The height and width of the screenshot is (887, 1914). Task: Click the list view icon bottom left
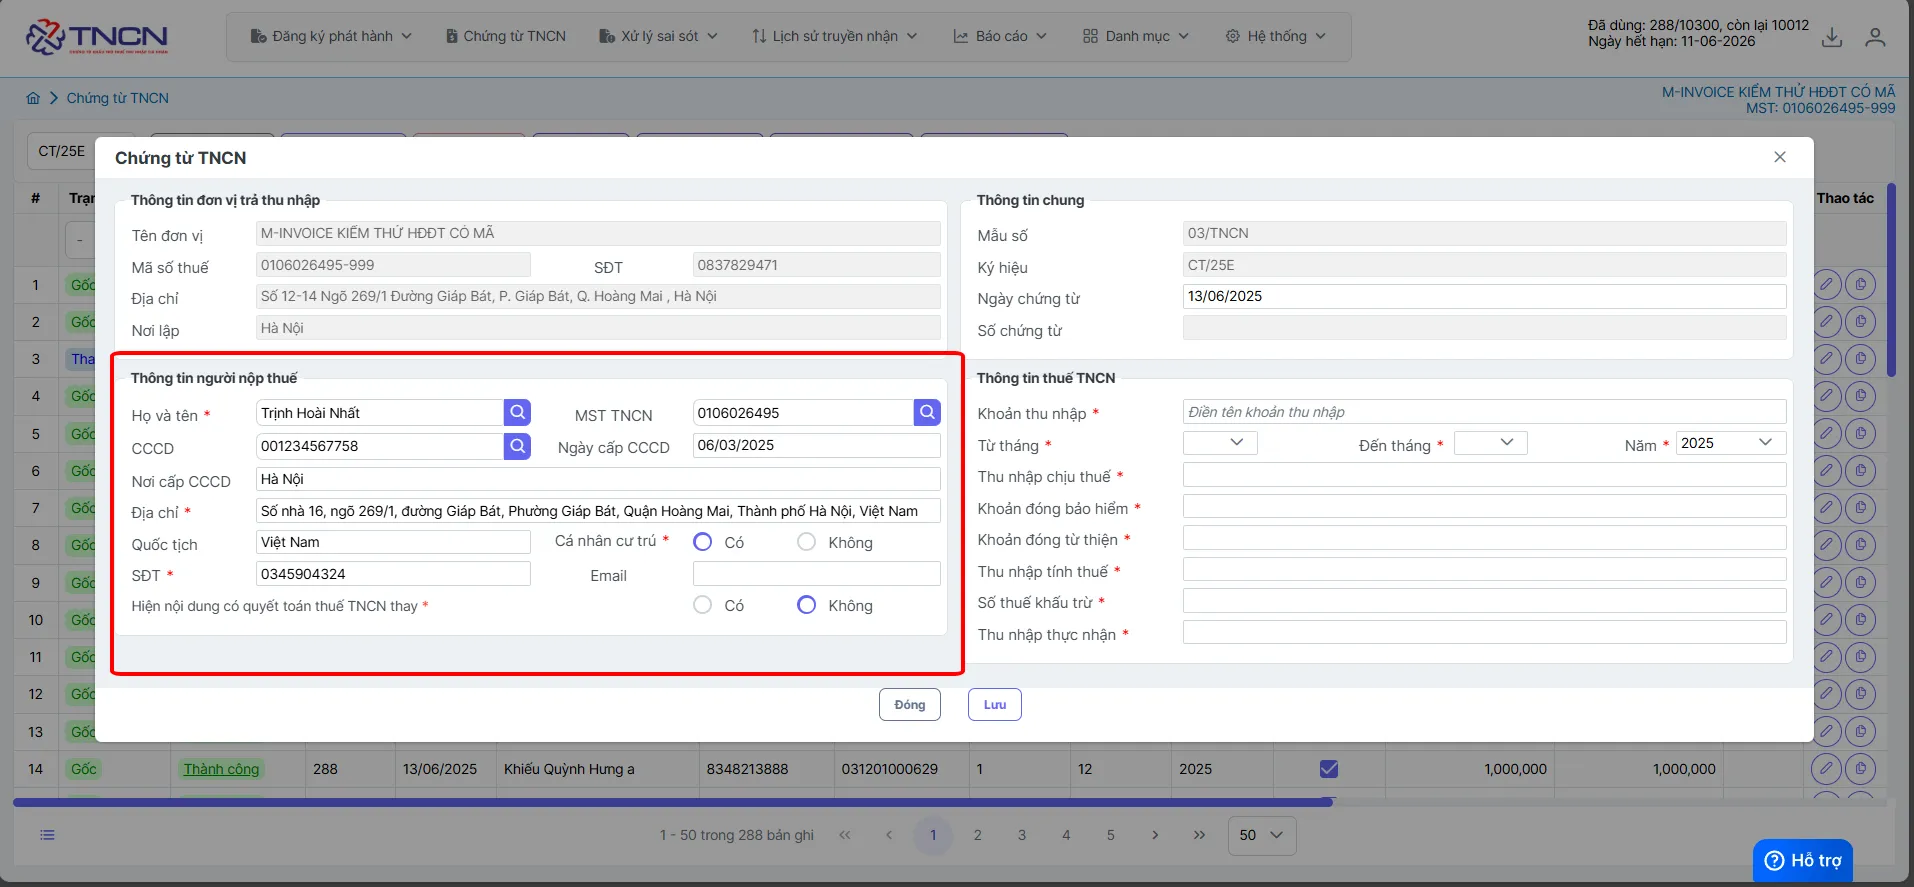47,835
